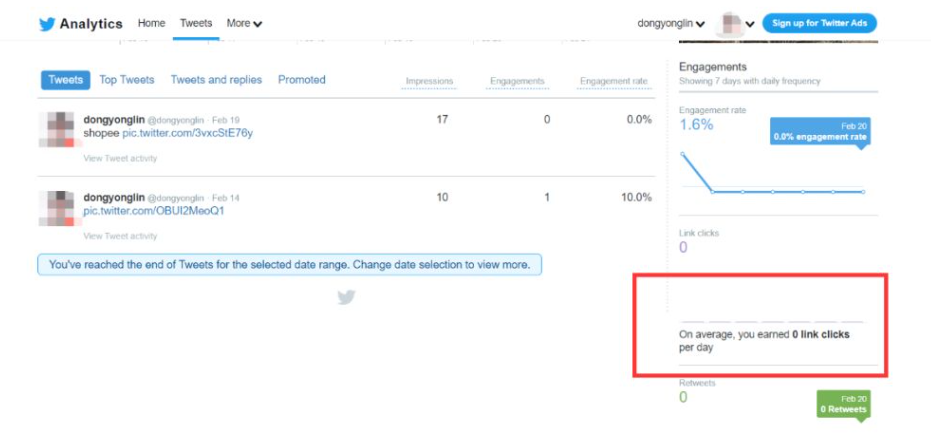The height and width of the screenshot is (444, 931).
Task: Click the Feb 20 0 Retweets tooltip
Action: tap(843, 404)
